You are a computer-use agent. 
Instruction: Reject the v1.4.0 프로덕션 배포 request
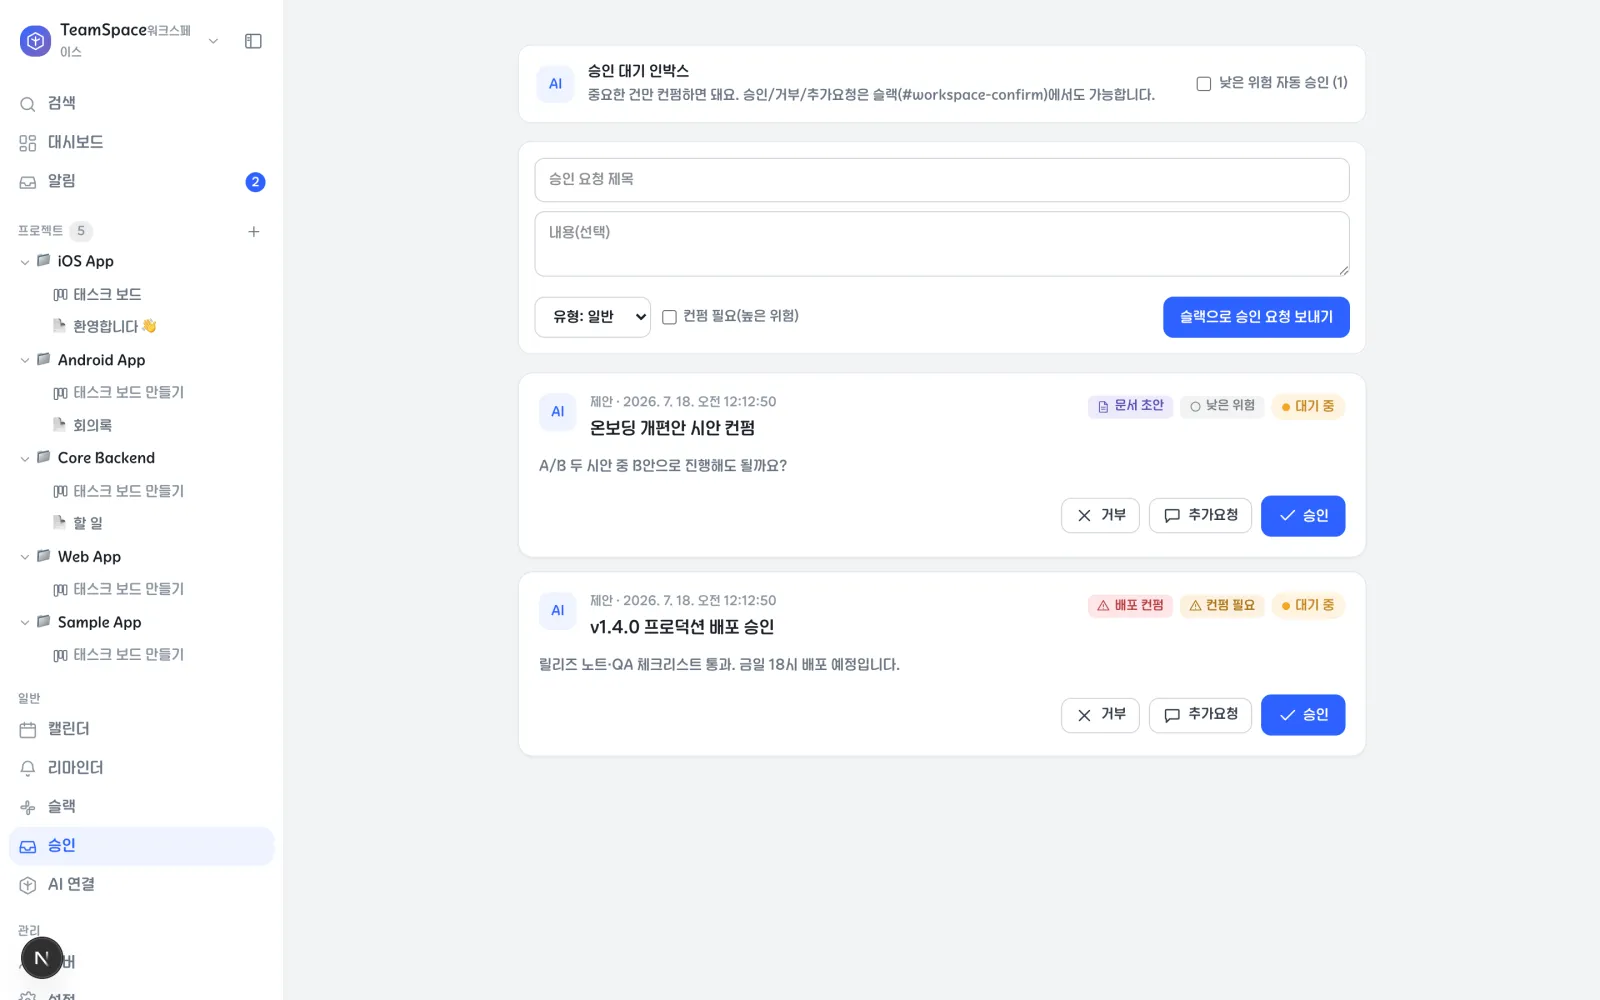coord(1100,715)
